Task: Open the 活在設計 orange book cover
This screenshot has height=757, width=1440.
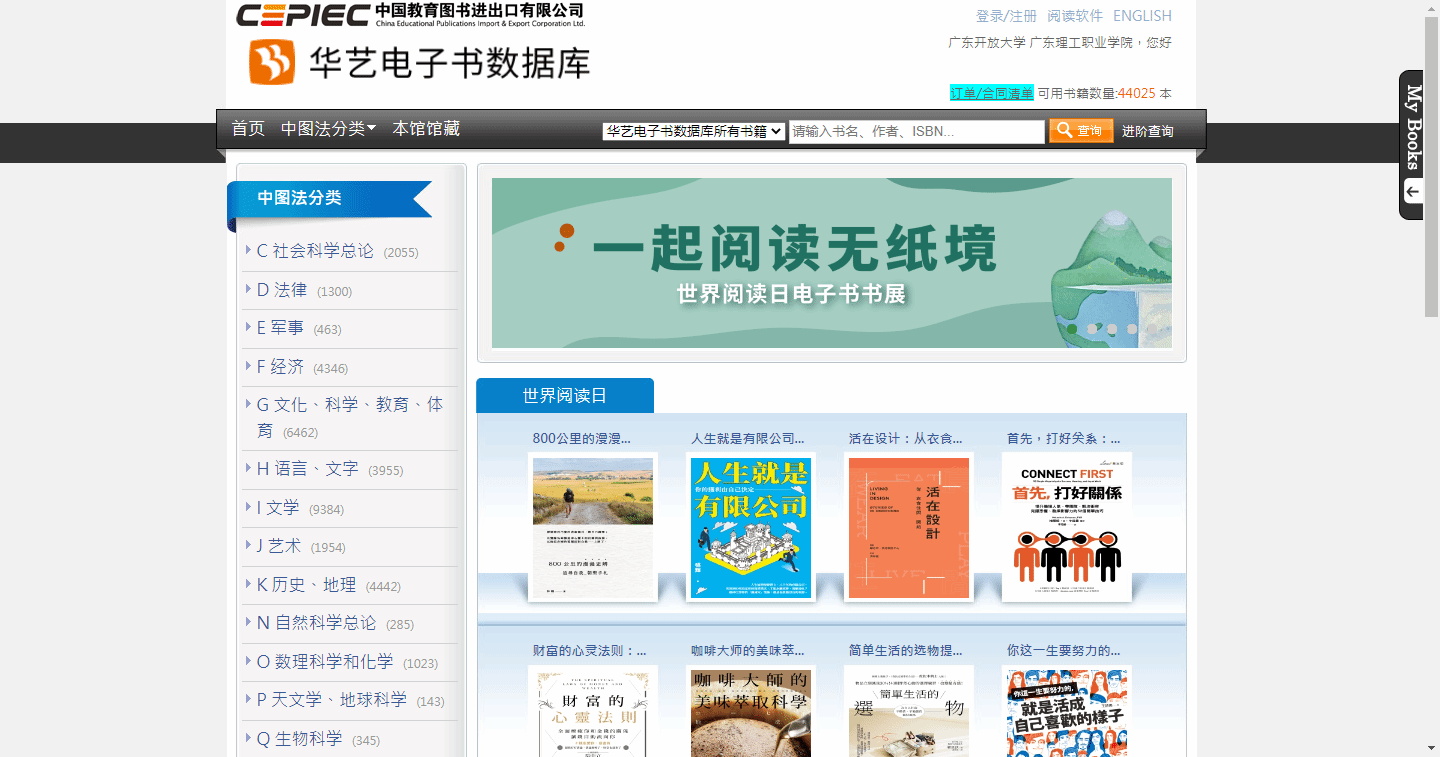Action: coord(909,527)
